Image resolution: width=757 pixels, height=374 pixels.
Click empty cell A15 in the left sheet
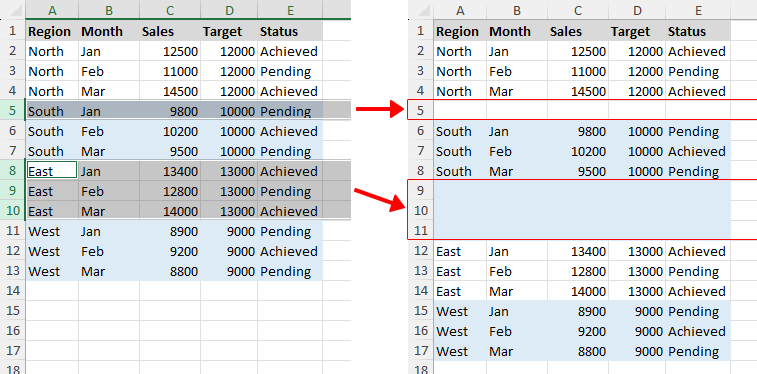point(52,311)
